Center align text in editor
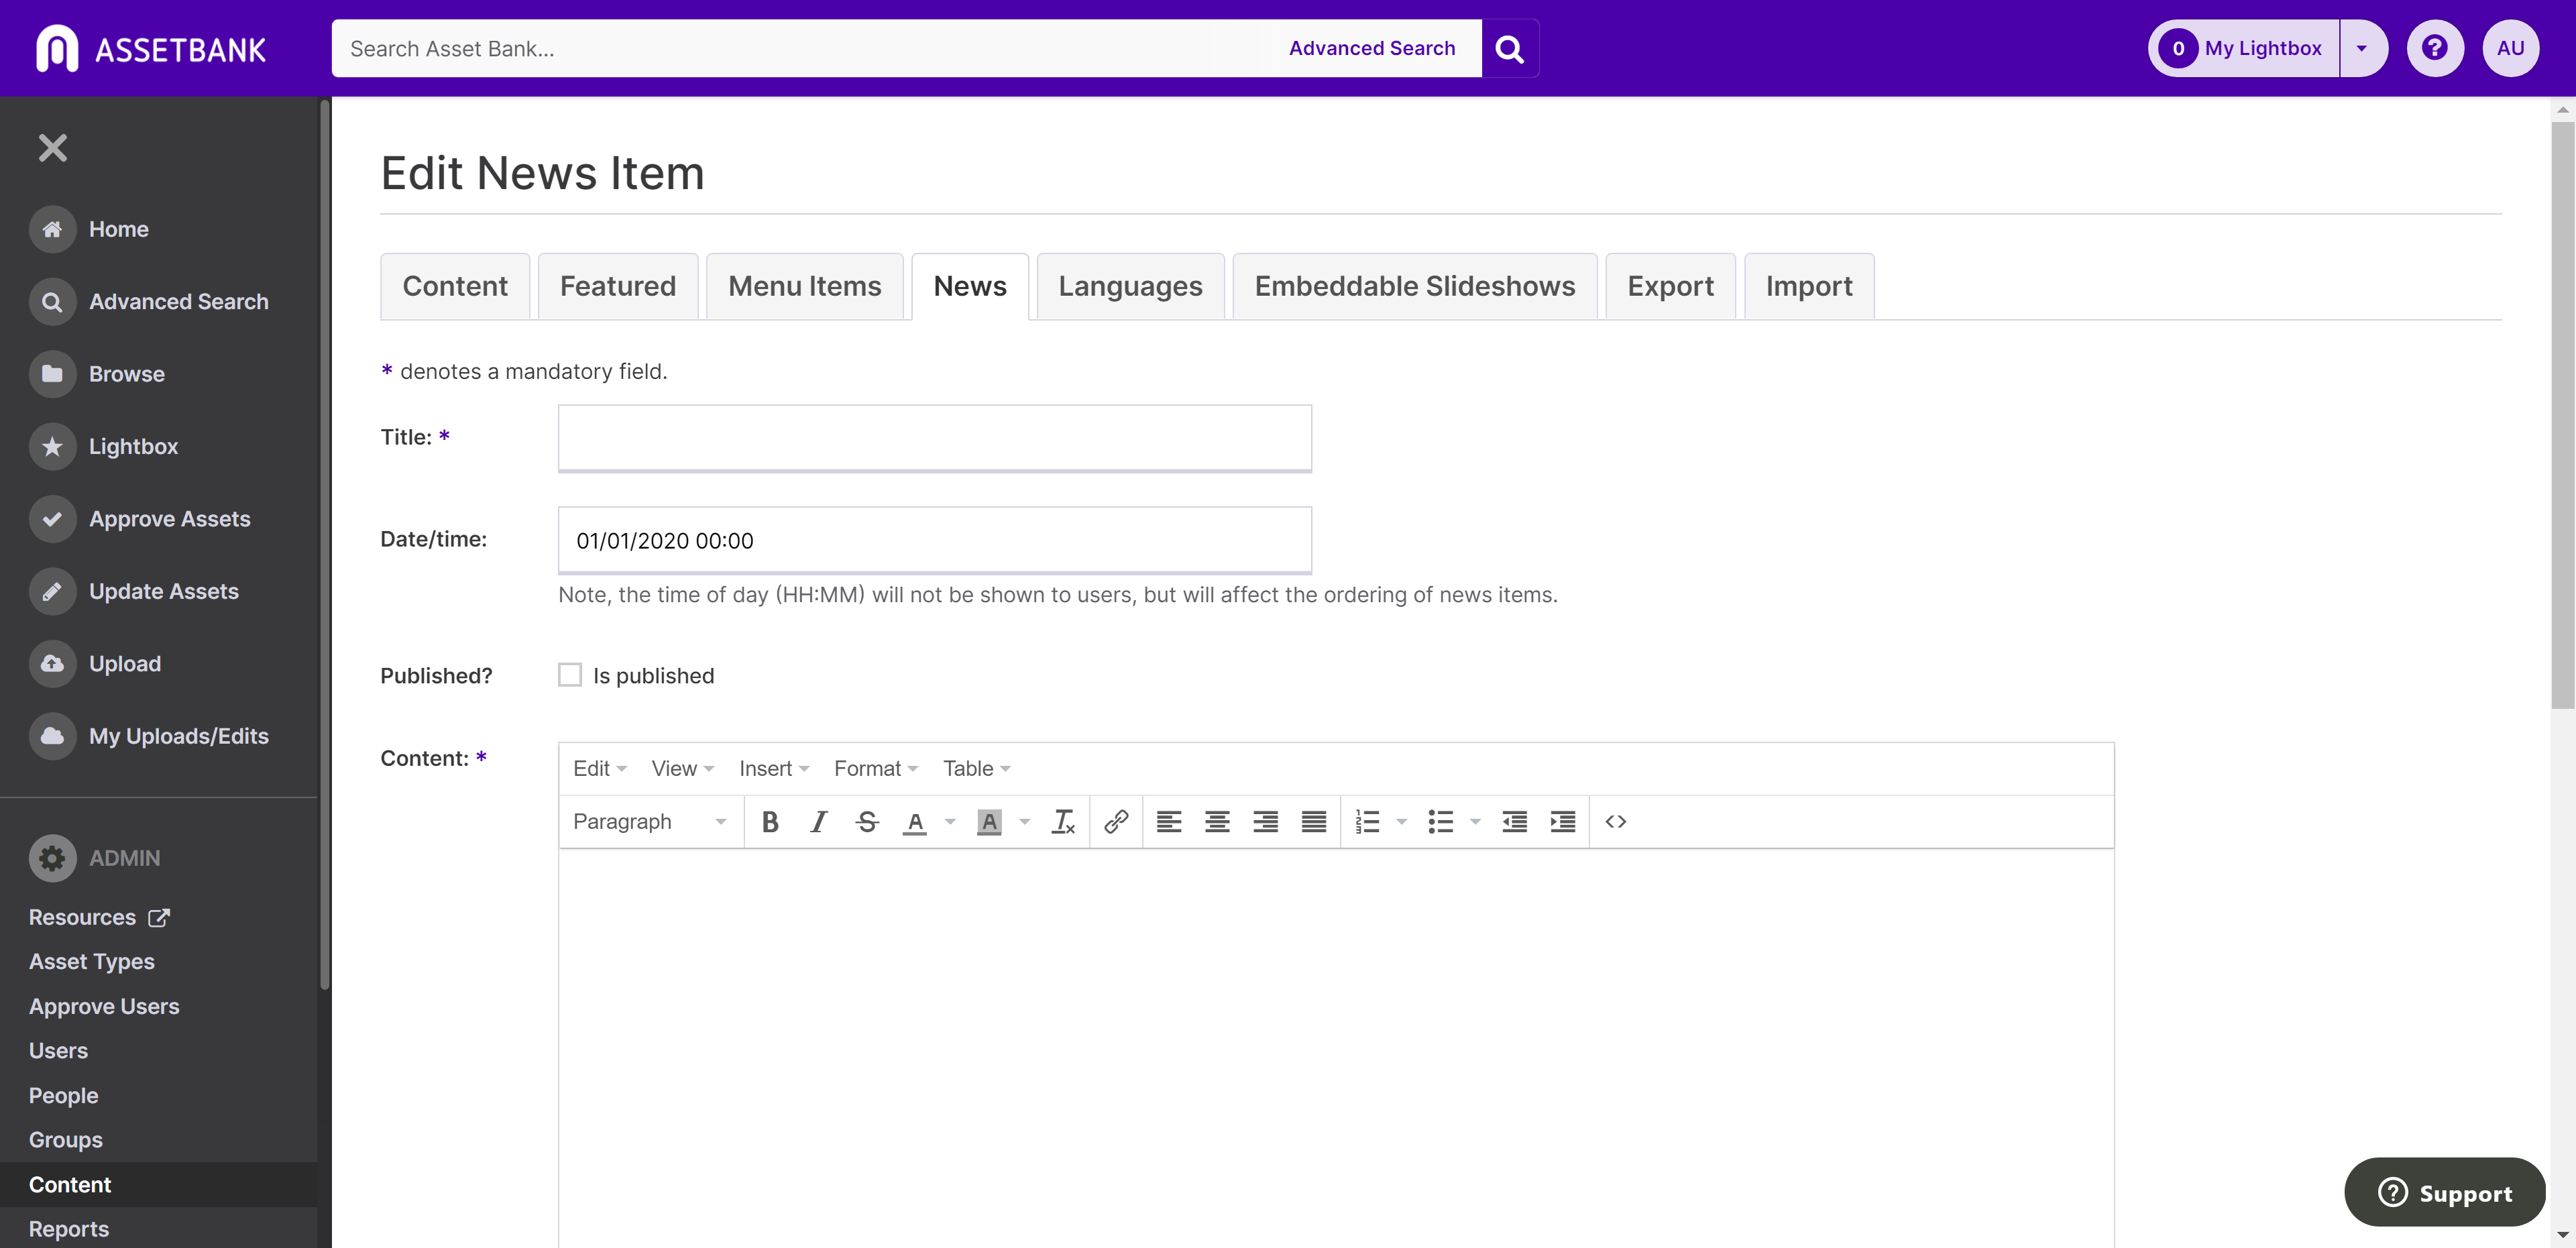This screenshot has height=1248, width=2576. 1217,822
